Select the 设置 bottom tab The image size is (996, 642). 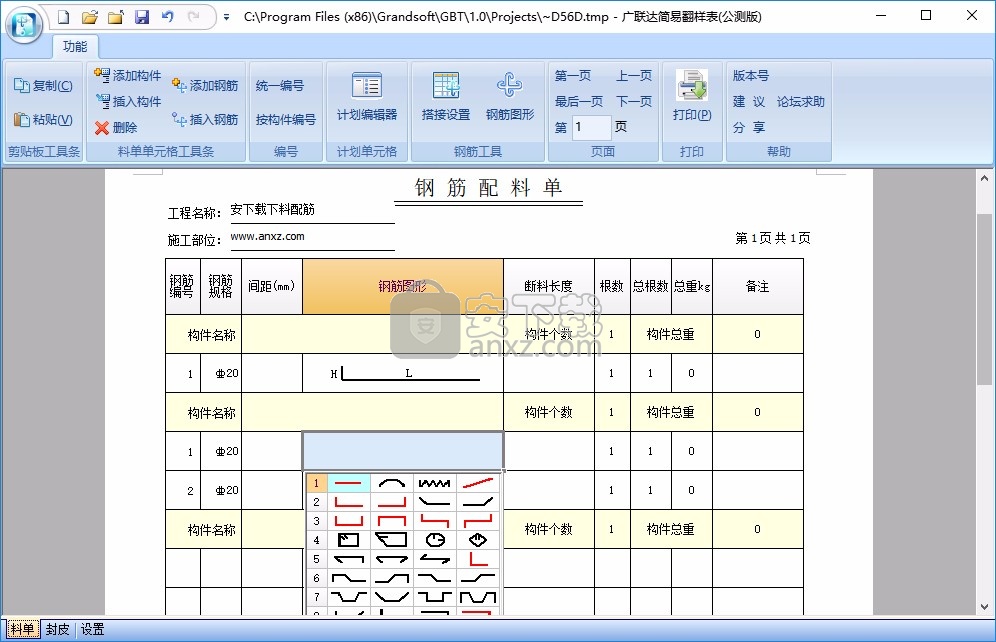point(92,629)
